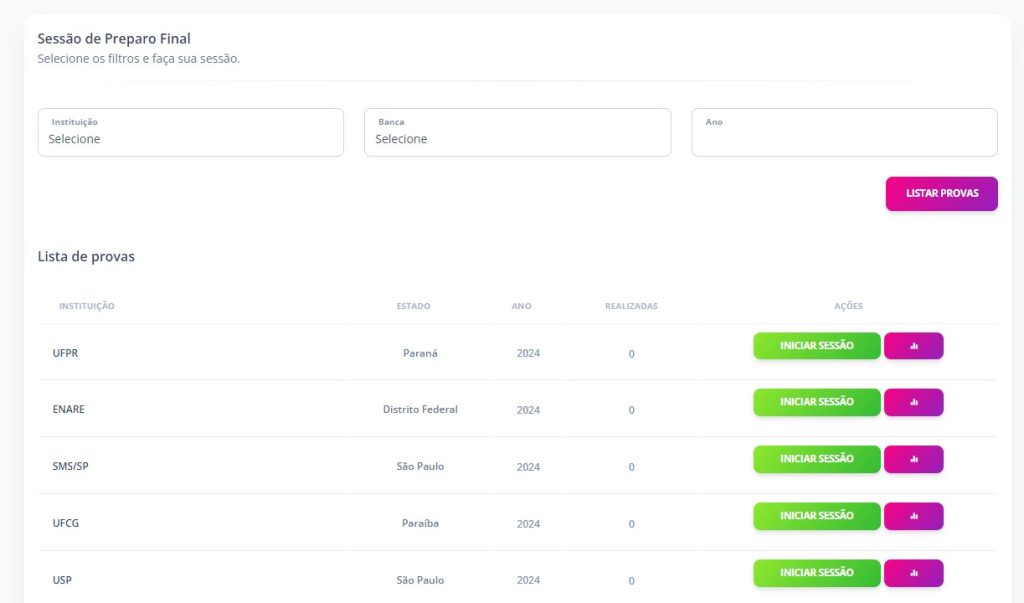Viewport: 1024px width, 603px height.
Task: Click year 2024 in the SMS/SP row
Action: coord(528,466)
